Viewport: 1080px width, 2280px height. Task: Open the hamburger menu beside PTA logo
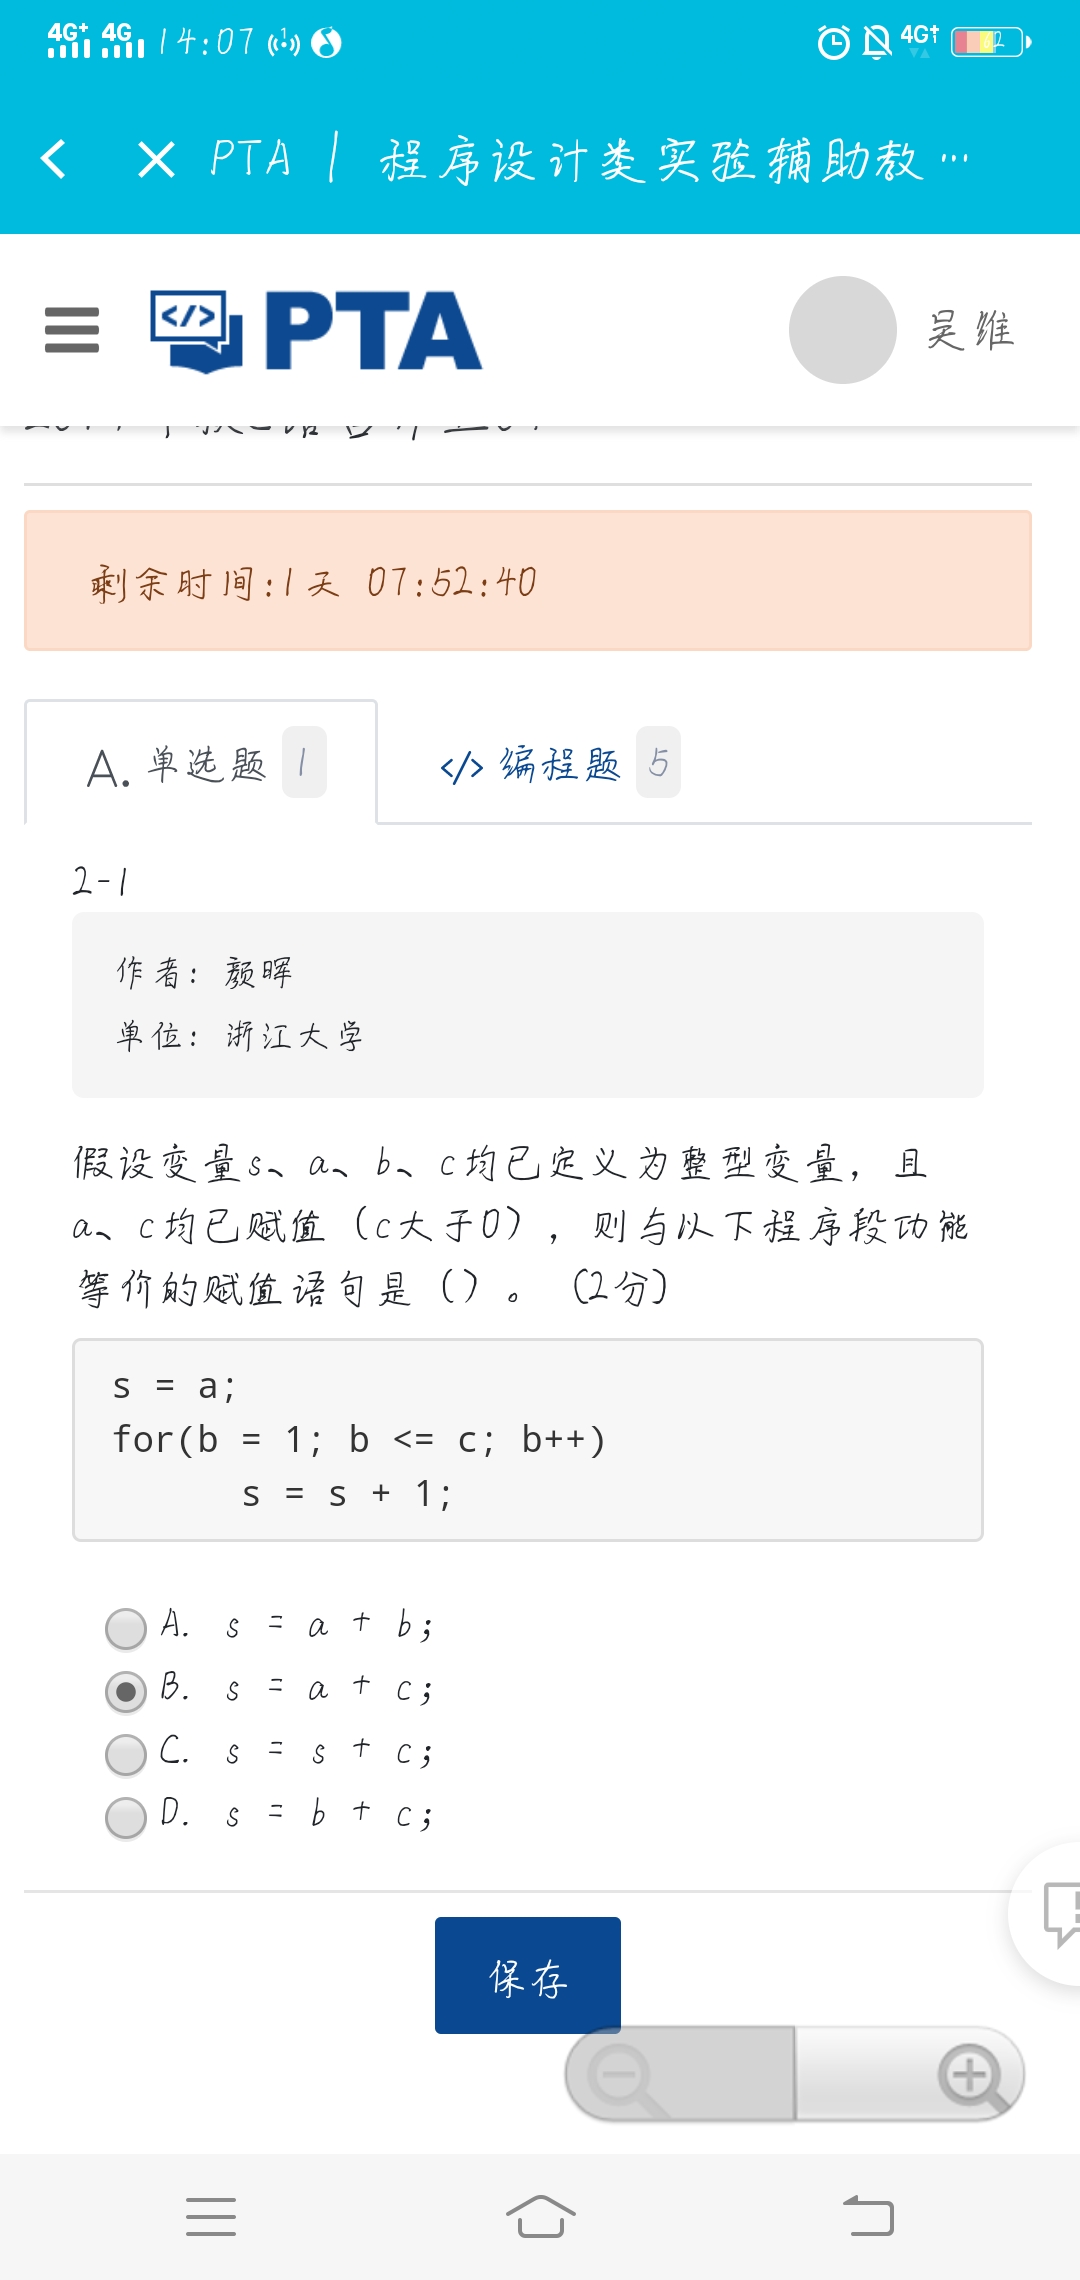(72, 330)
